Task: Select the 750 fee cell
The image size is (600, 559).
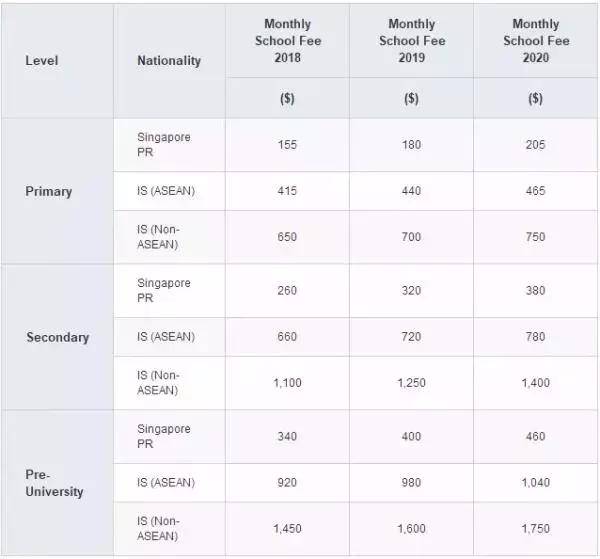Action: point(535,237)
